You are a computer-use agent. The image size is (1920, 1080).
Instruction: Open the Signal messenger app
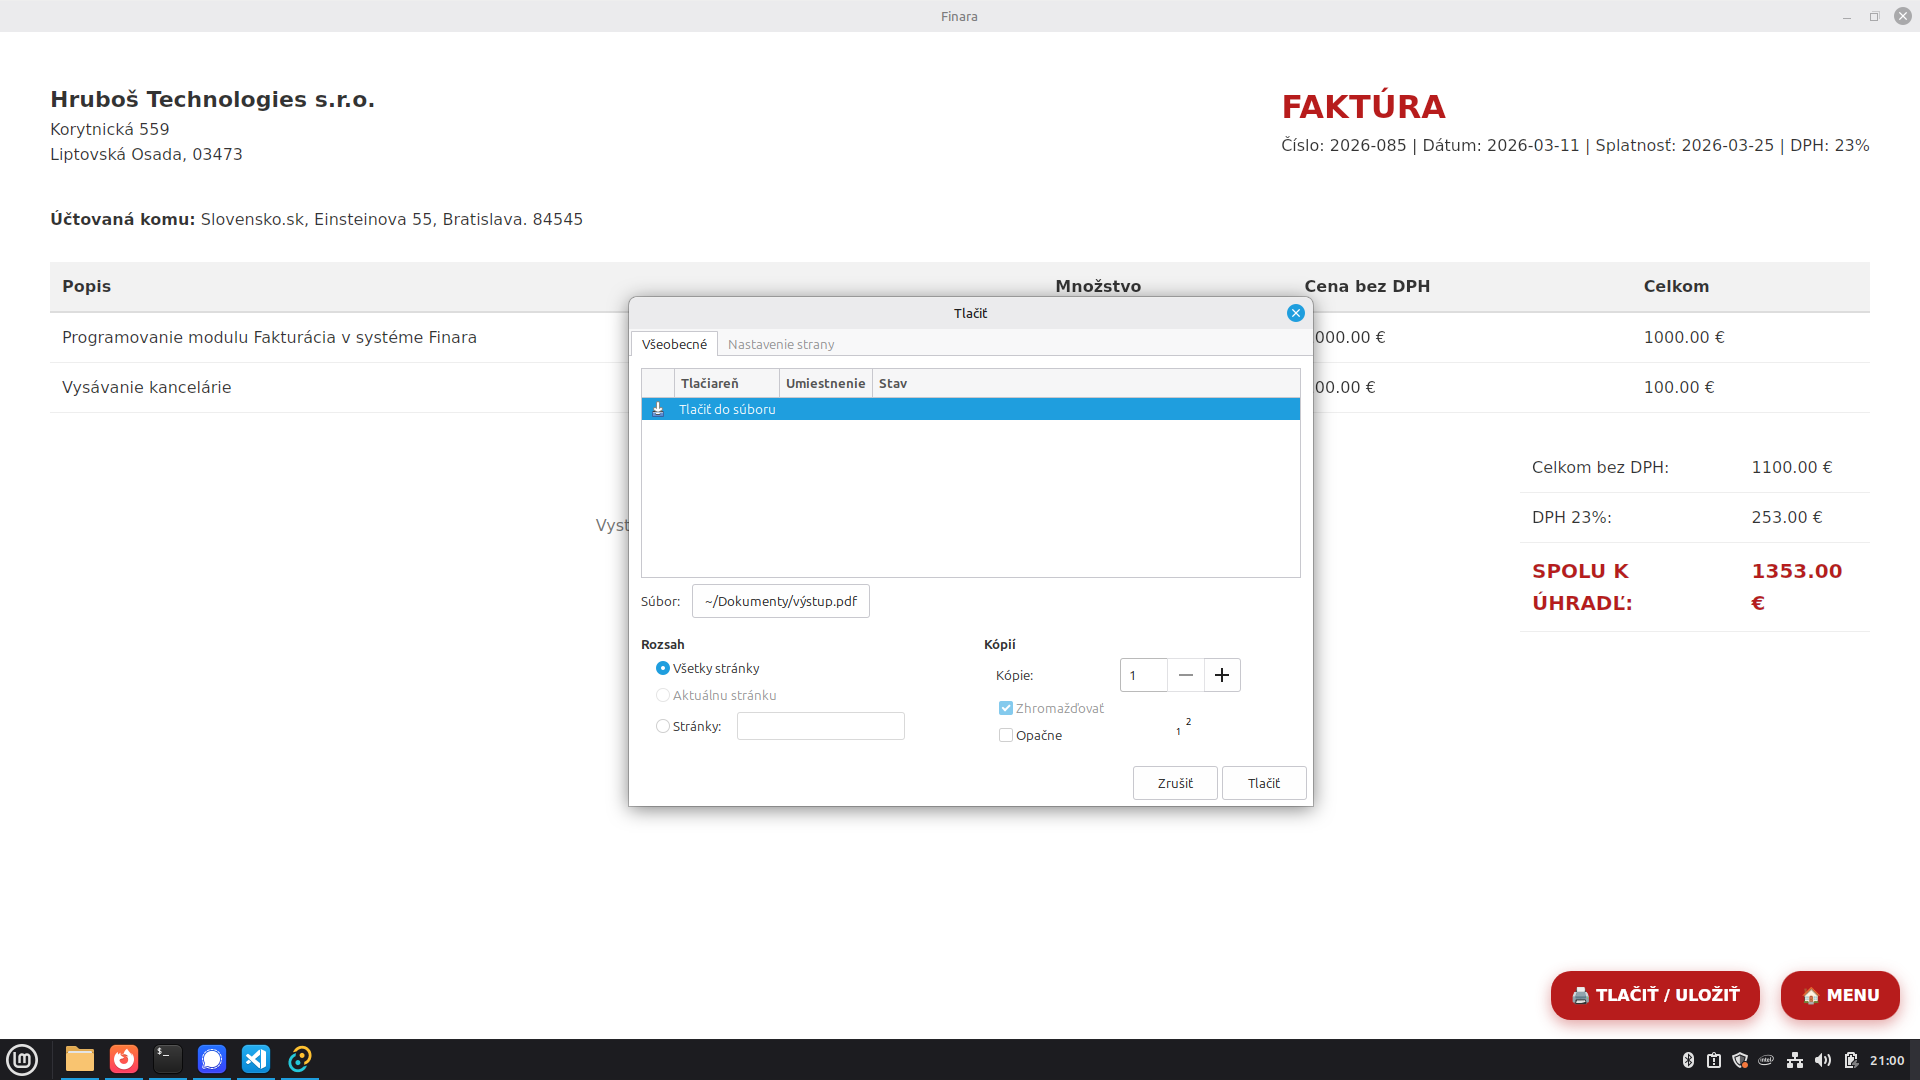pyautogui.click(x=211, y=1059)
